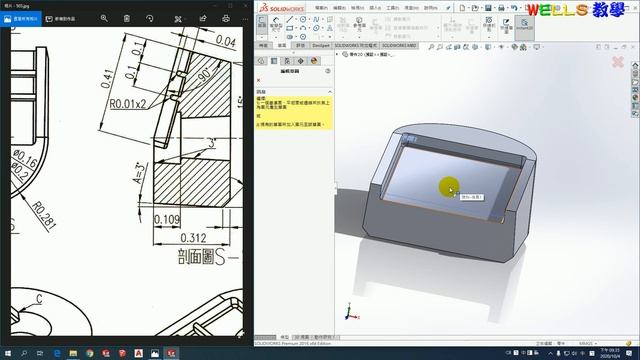Click the print icon in Photos app
640x360 pixels.
226,18
